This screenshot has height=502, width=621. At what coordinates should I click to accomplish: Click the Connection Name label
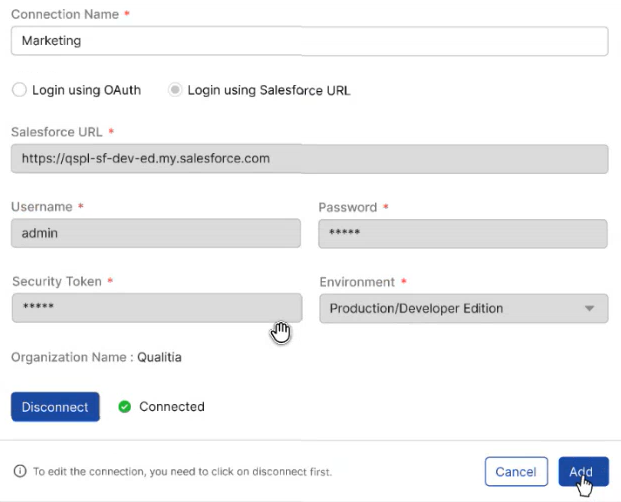[x=66, y=15]
